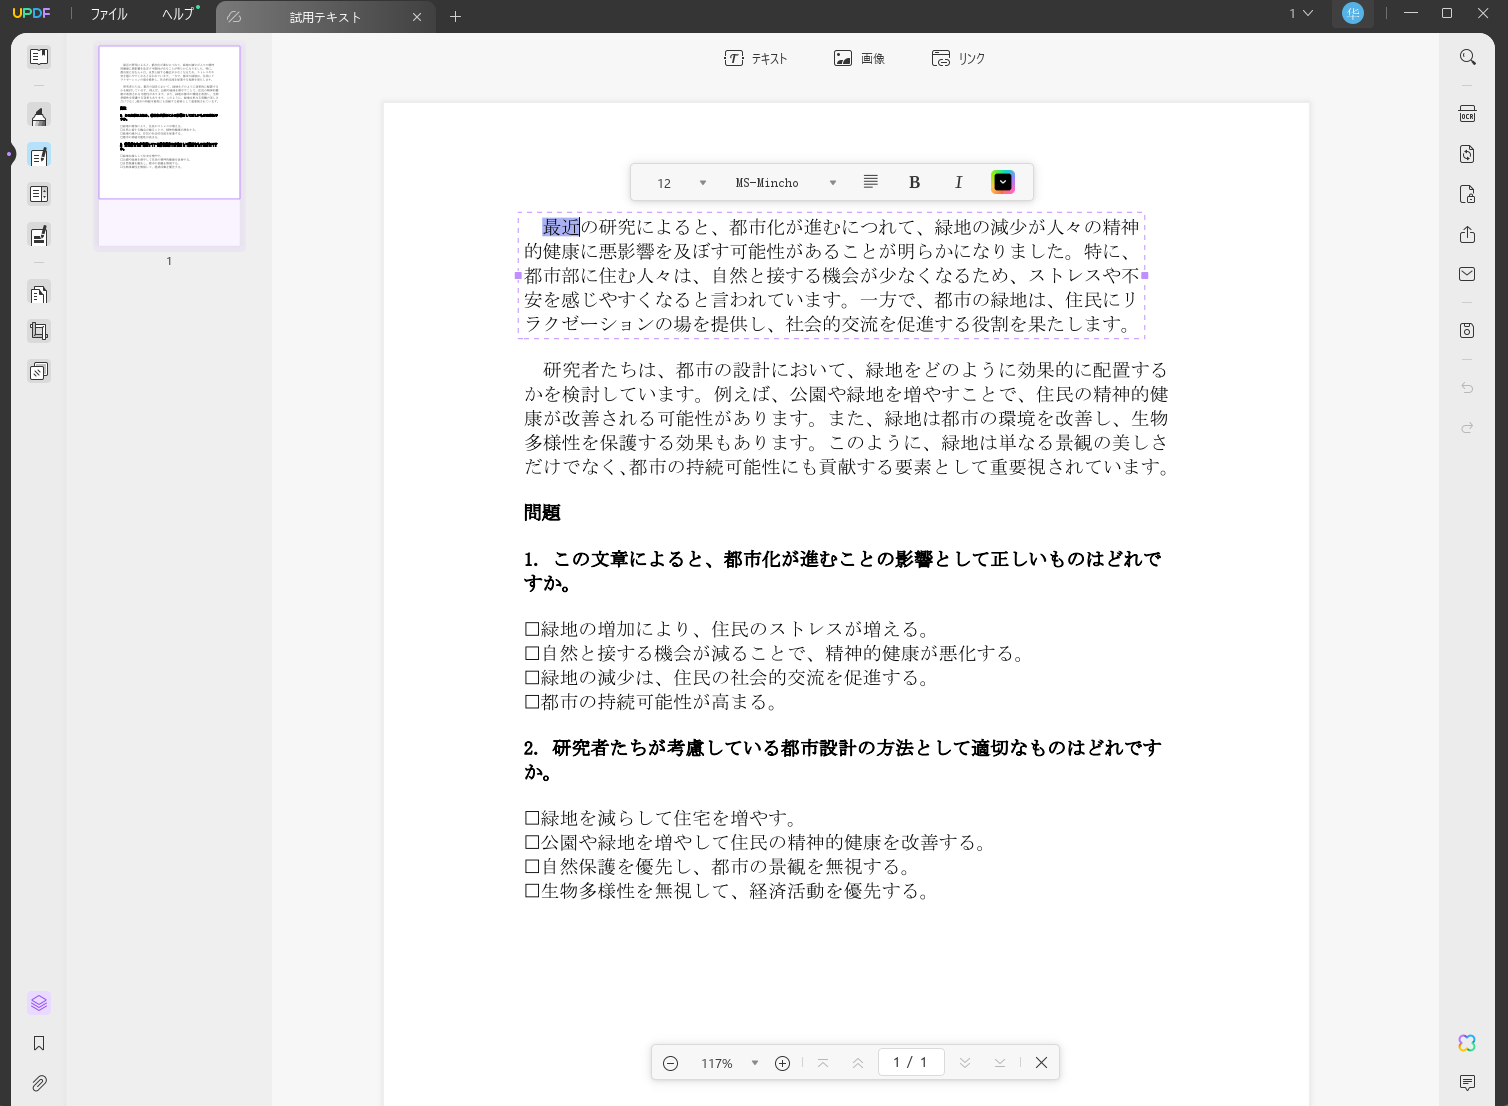Open the ファイル menu
The height and width of the screenshot is (1106, 1508).
coord(109,14)
